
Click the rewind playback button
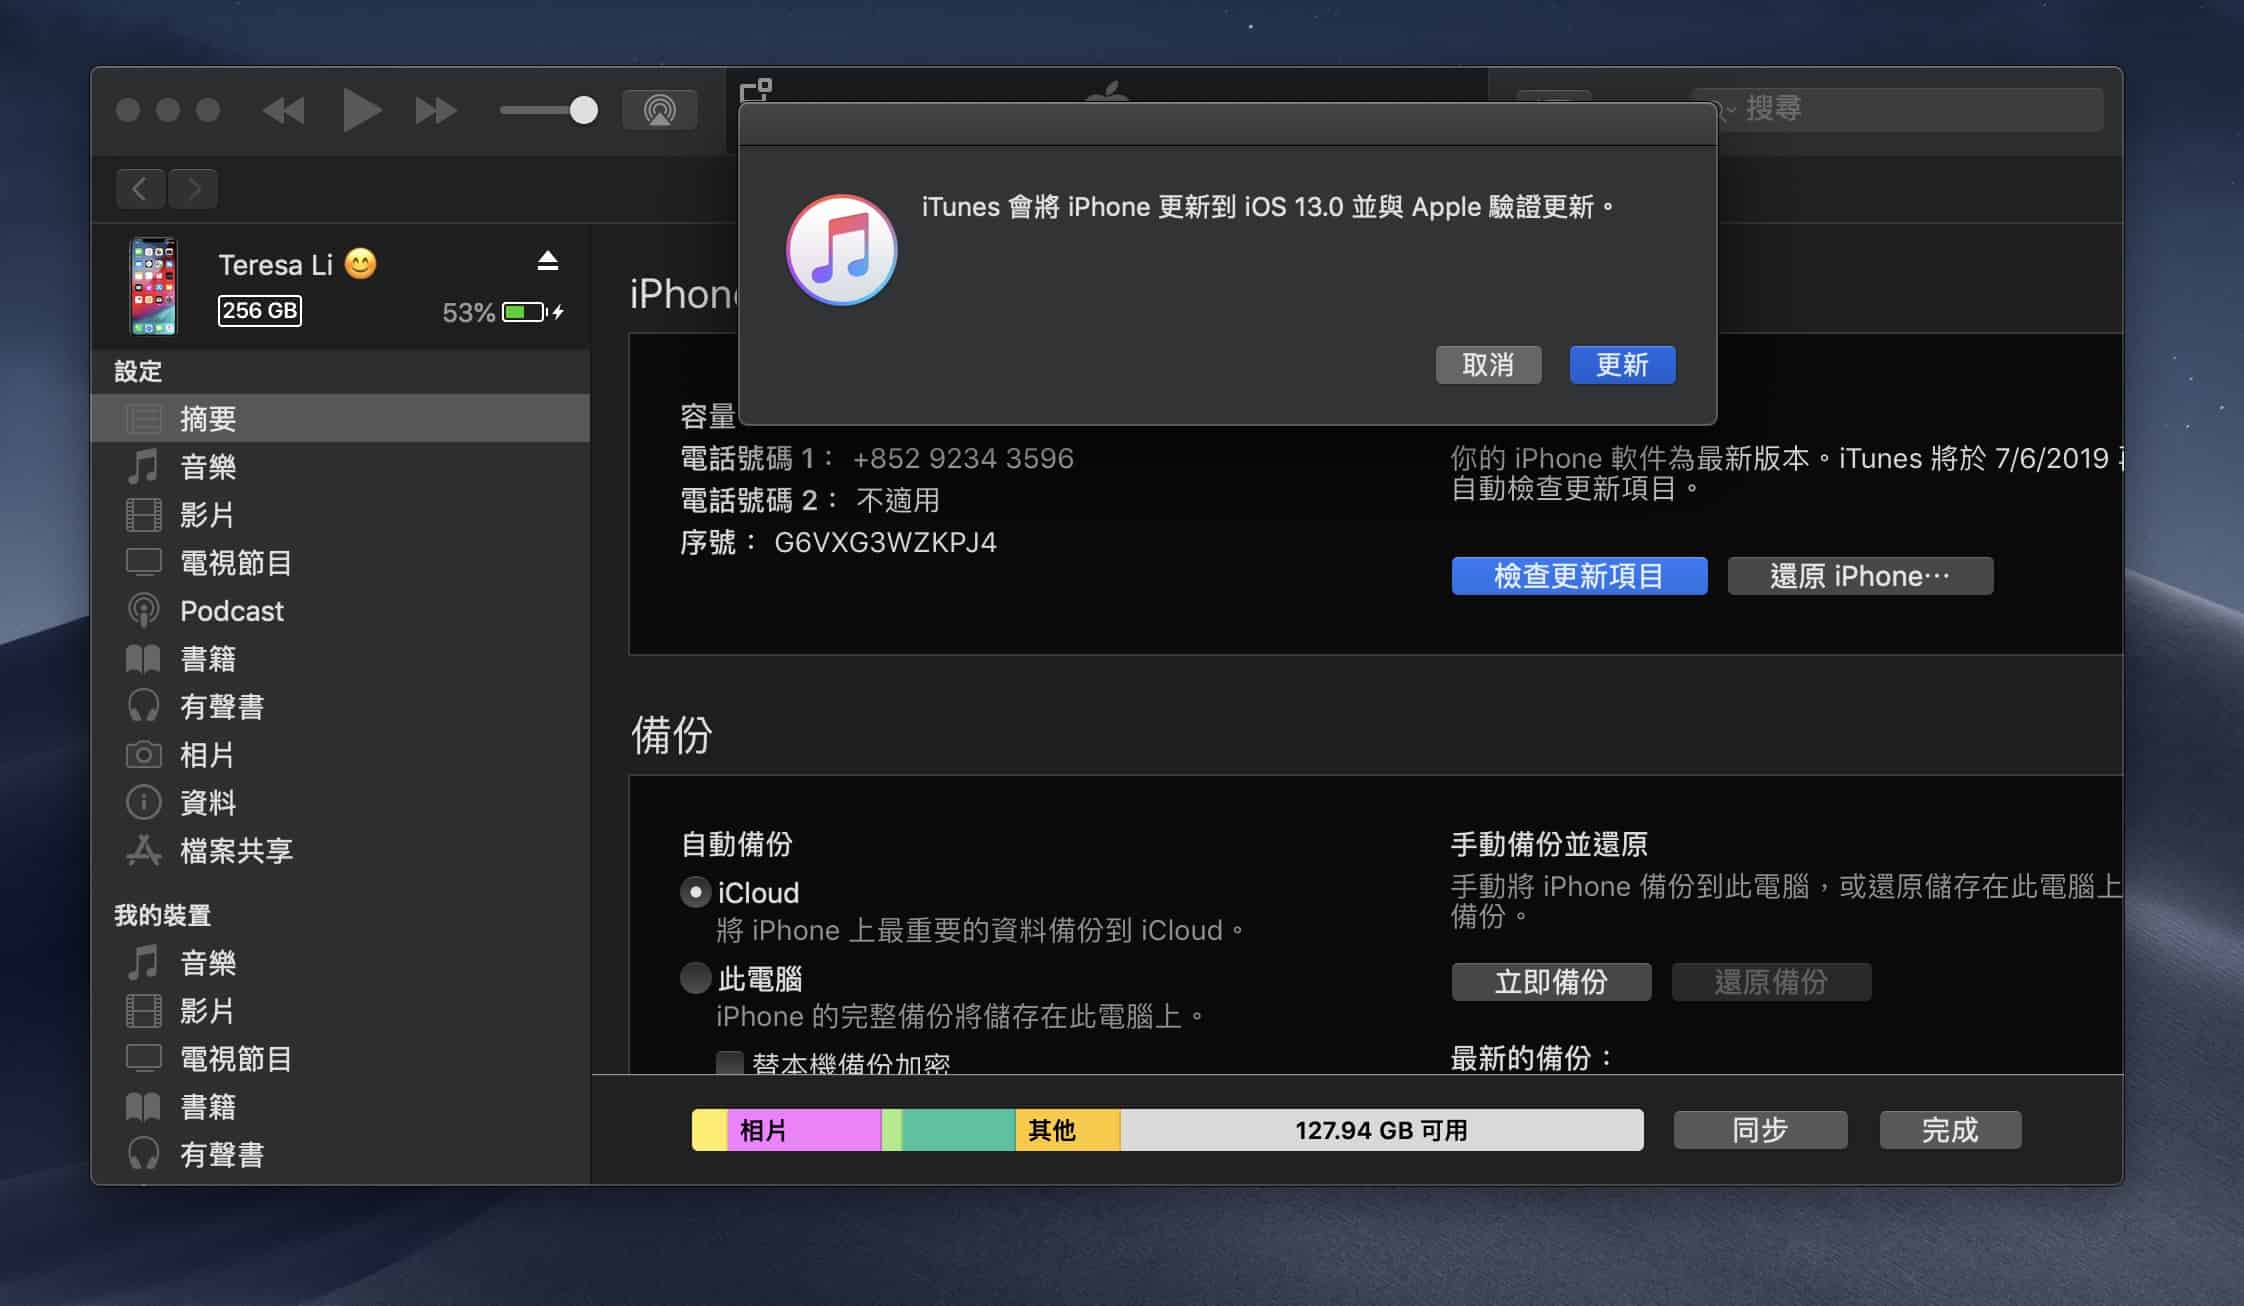[x=284, y=110]
